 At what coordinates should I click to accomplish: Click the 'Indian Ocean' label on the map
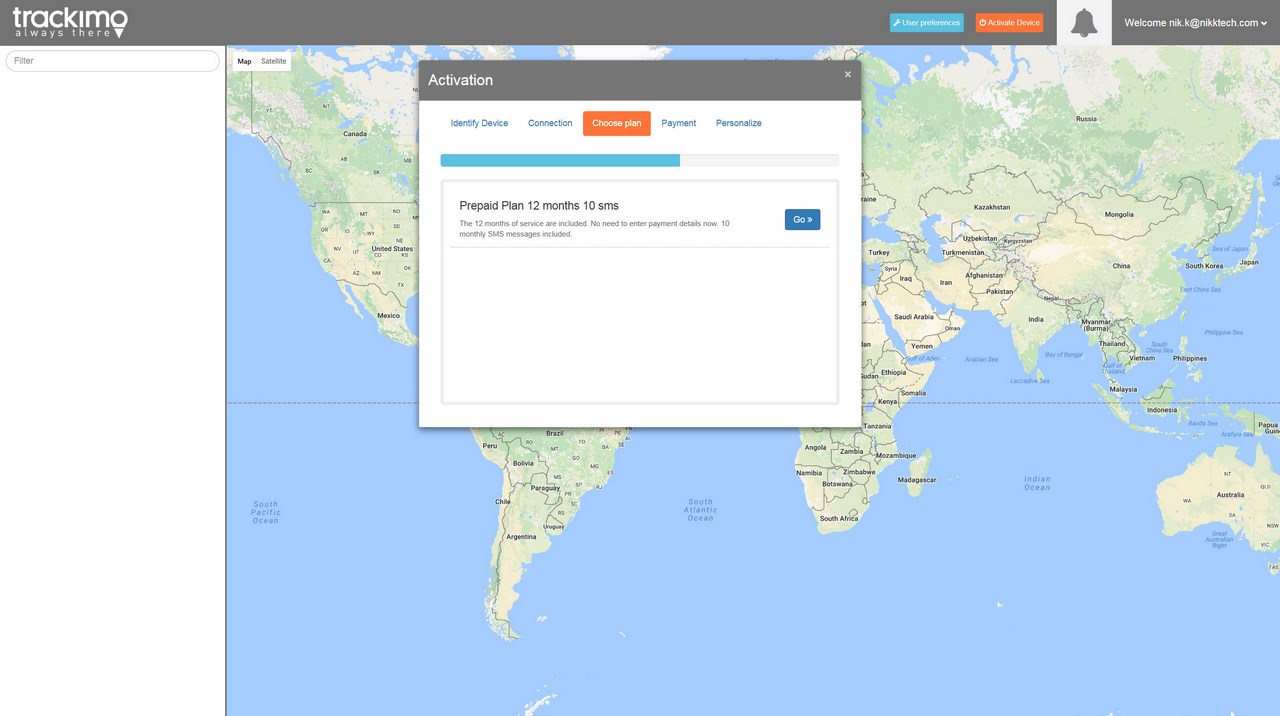[x=1037, y=483]
